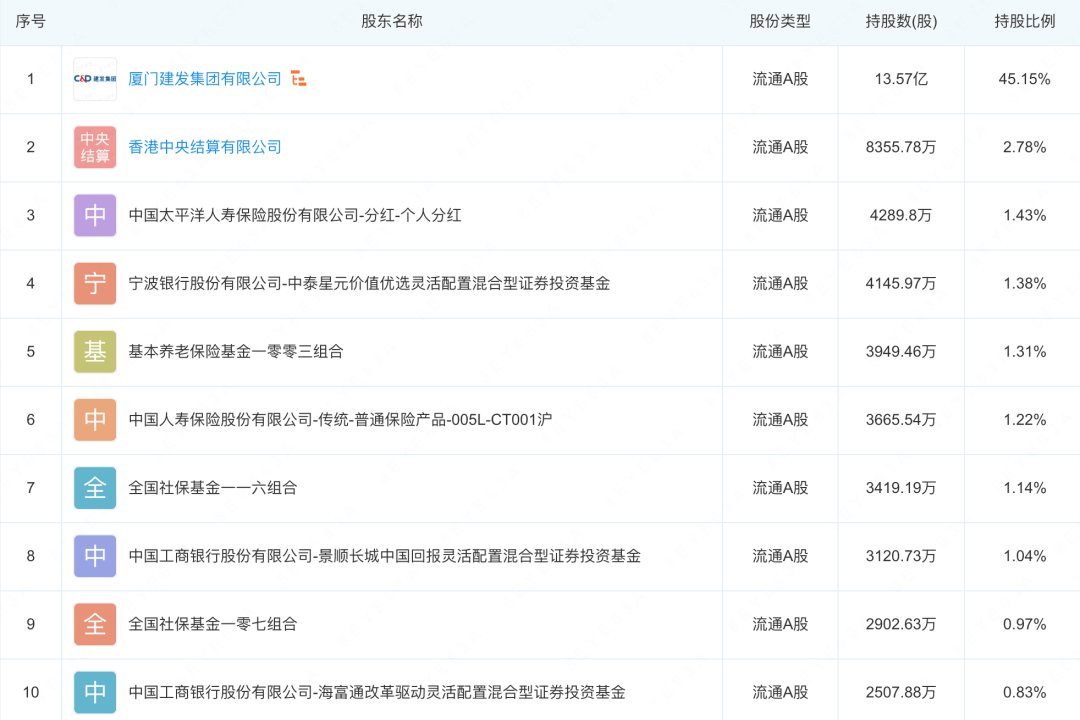Open the 厦门建发集团有限公司 company link
Screen dimensions: 1080x720
point(205,79)
